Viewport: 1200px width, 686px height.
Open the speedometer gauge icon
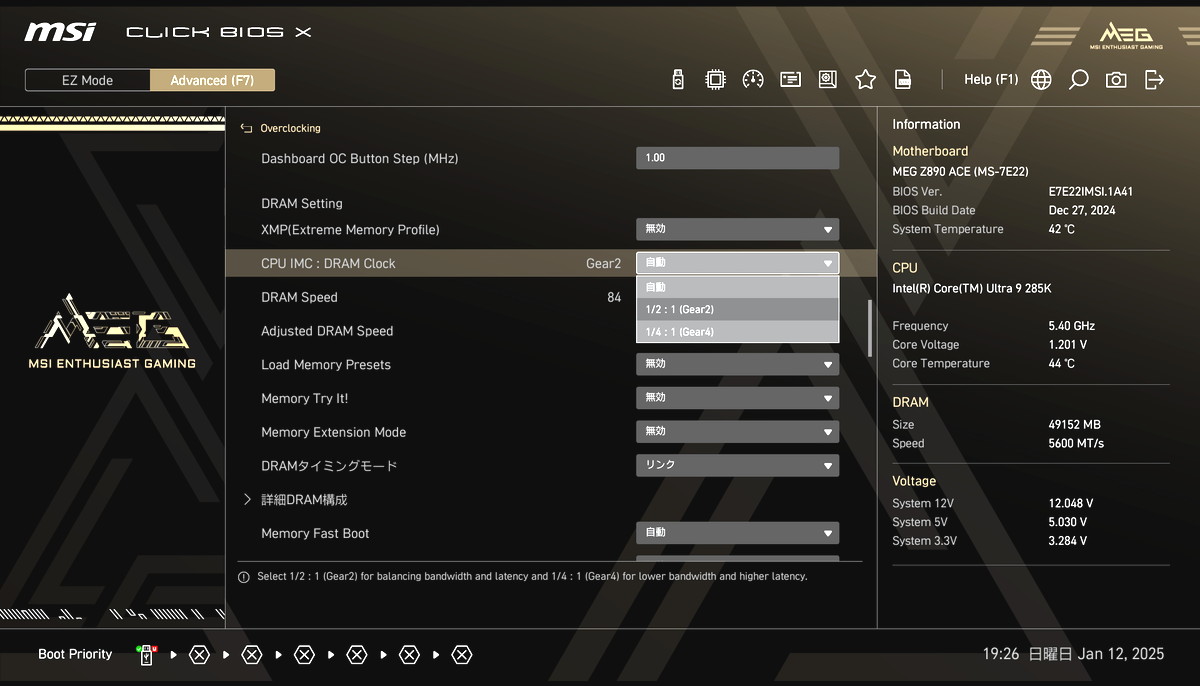point(753,80)
